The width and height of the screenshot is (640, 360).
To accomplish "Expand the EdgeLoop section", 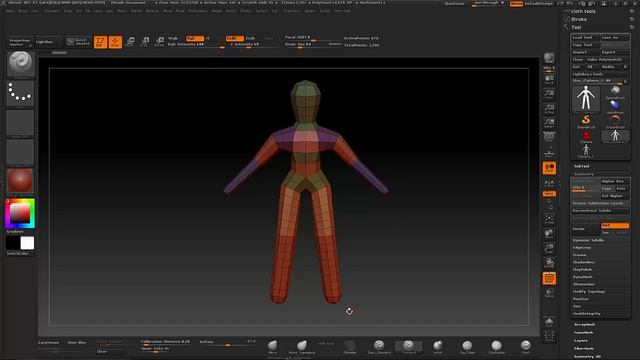I will (582, 248).
